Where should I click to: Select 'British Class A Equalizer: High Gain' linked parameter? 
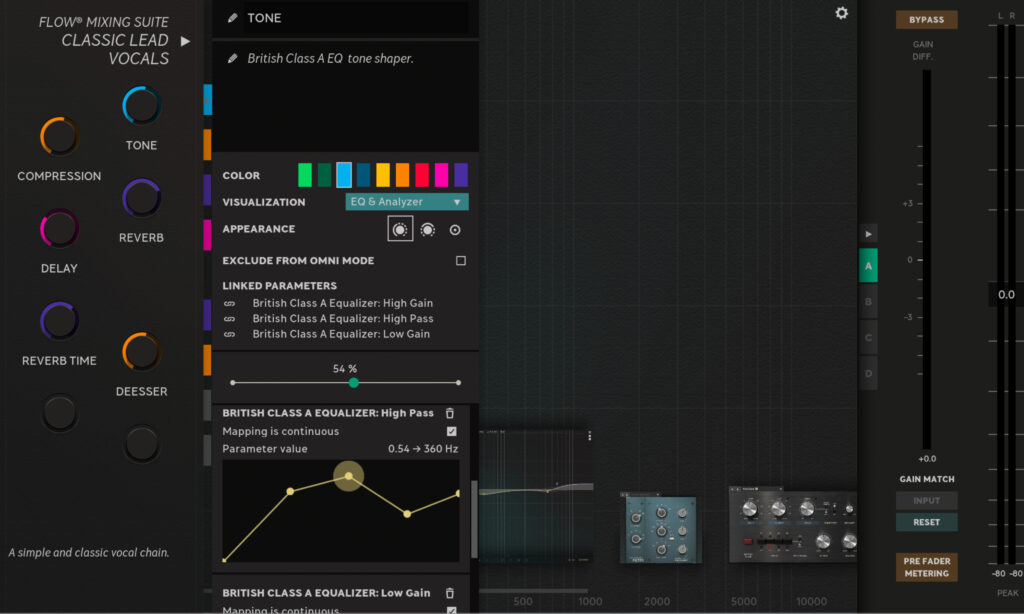[x=343, y=303]
